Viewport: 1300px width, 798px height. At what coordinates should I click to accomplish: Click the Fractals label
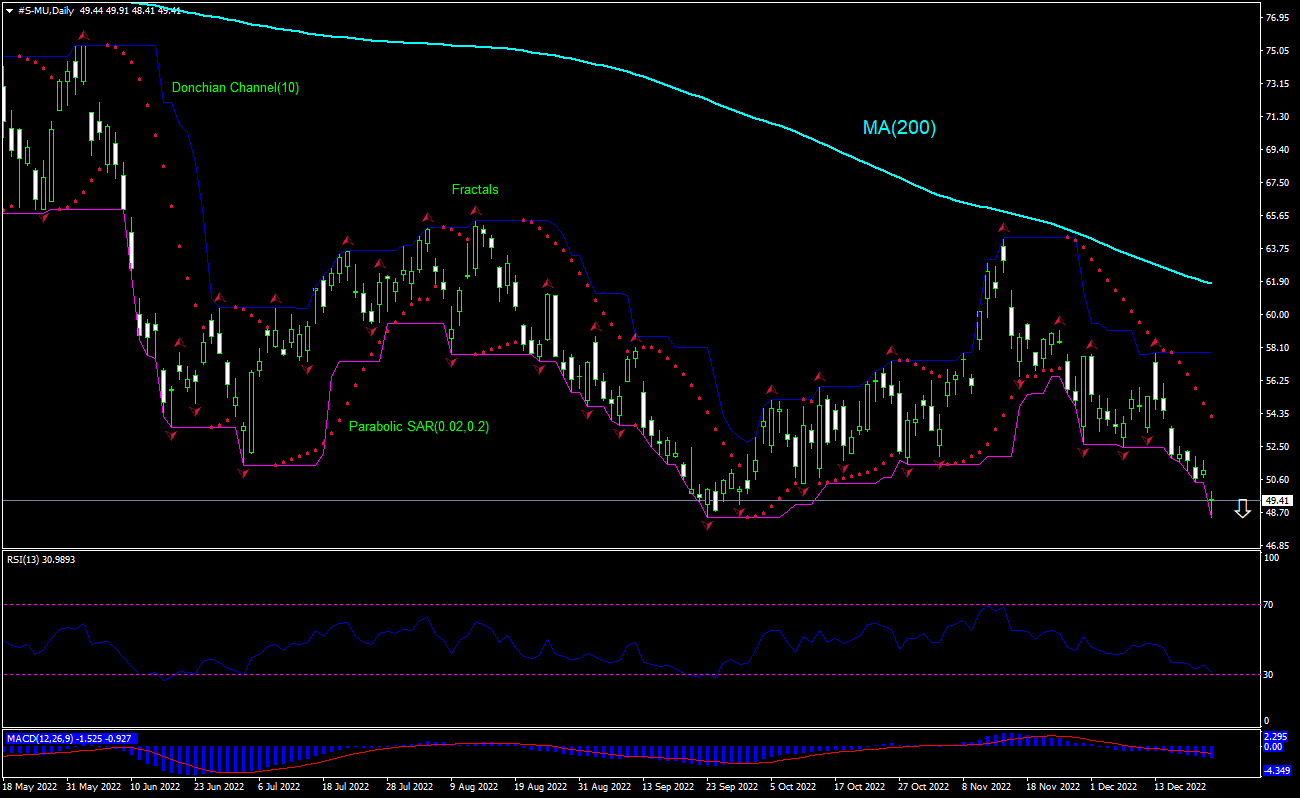475,189
